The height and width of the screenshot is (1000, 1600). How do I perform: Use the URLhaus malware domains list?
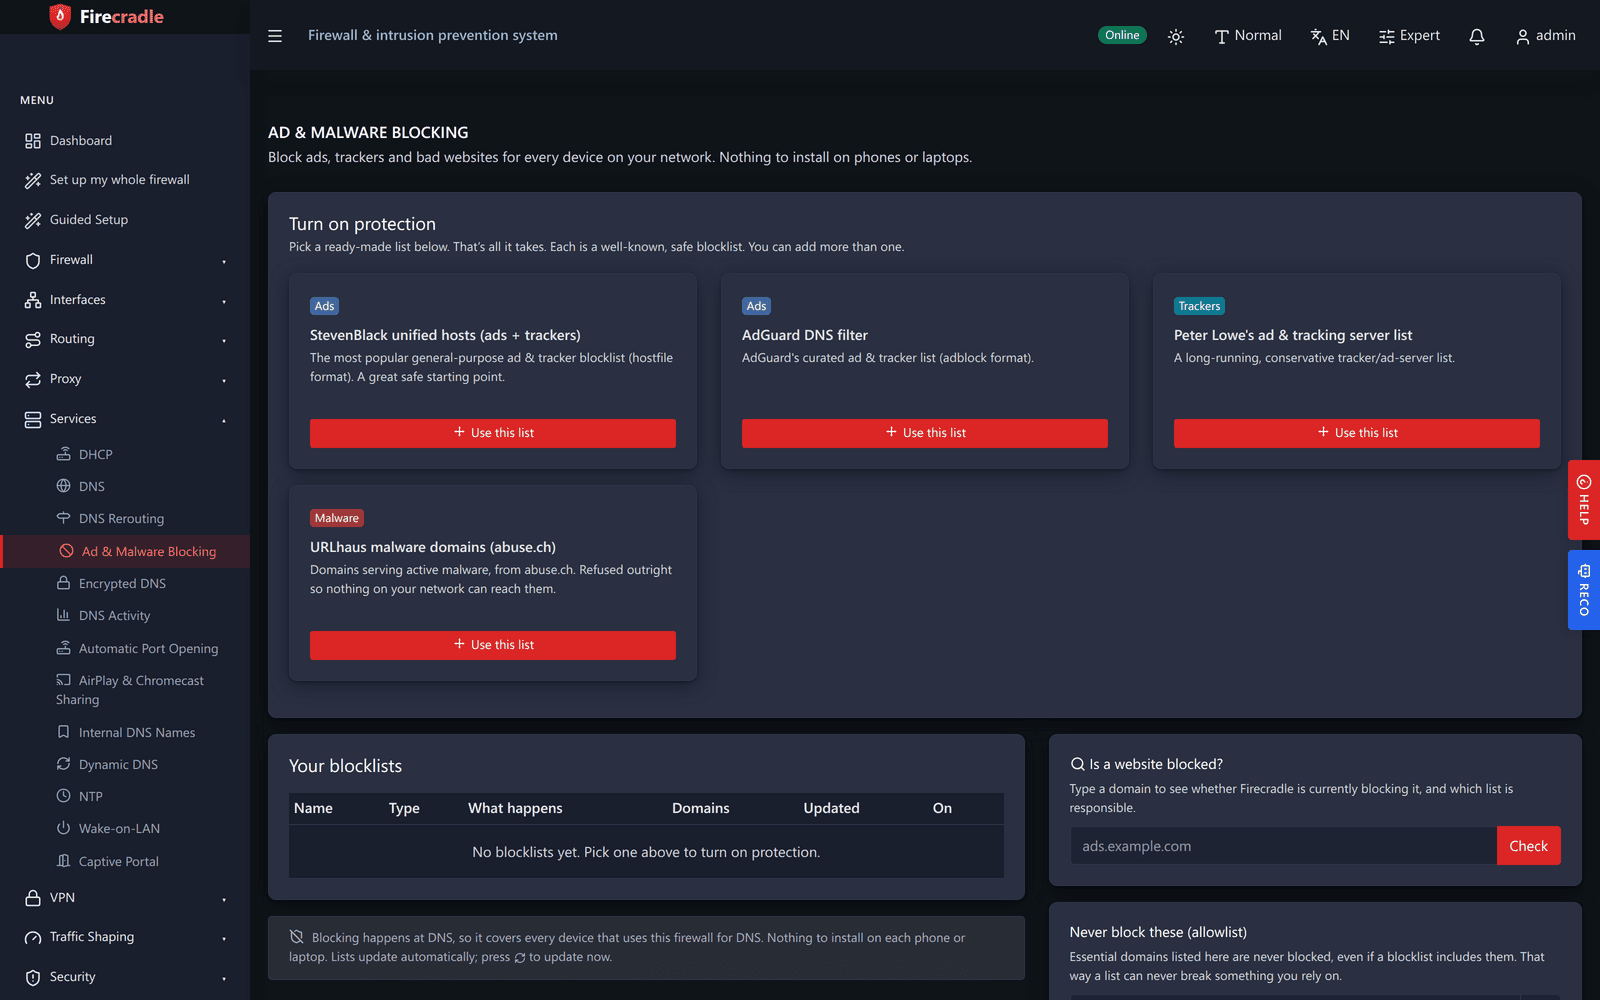click(493, 645)
